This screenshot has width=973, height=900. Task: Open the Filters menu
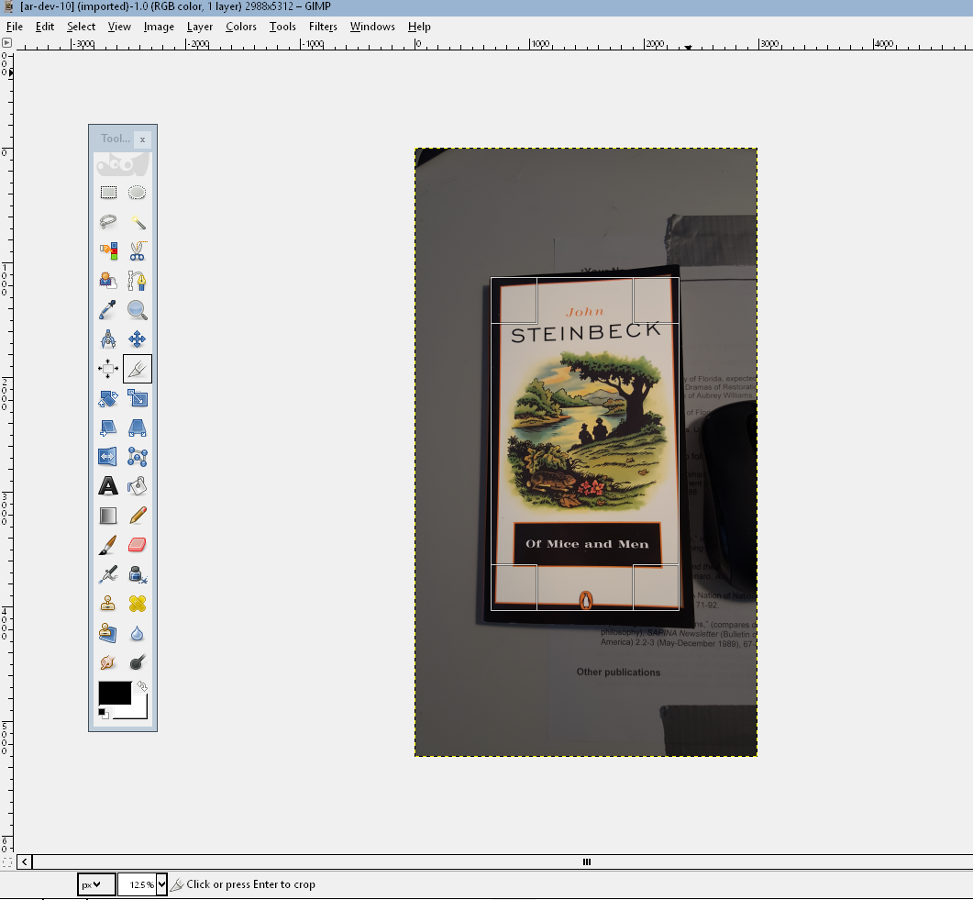(322, 27)
